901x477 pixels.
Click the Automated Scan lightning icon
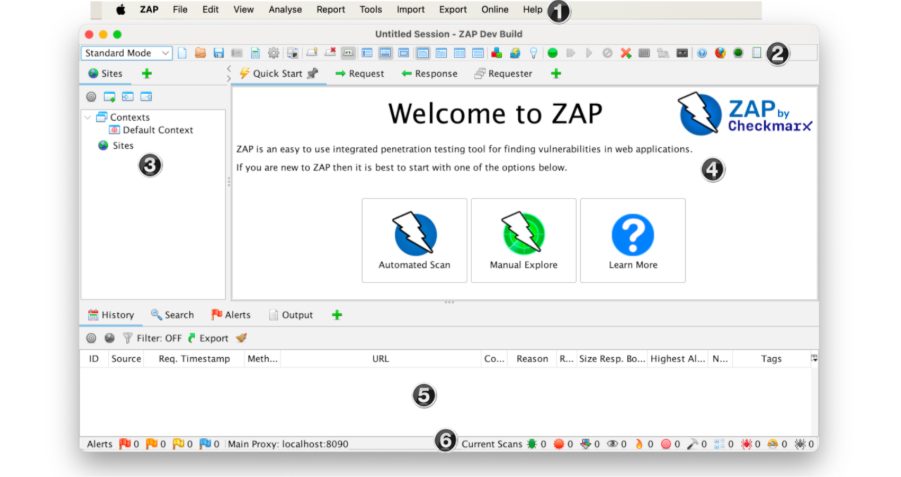click(414, 233)
